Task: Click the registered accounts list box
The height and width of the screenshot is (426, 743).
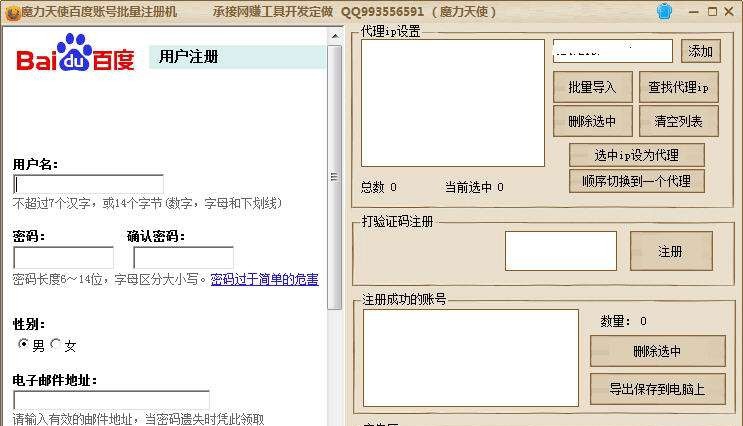Action: point(471,358)
